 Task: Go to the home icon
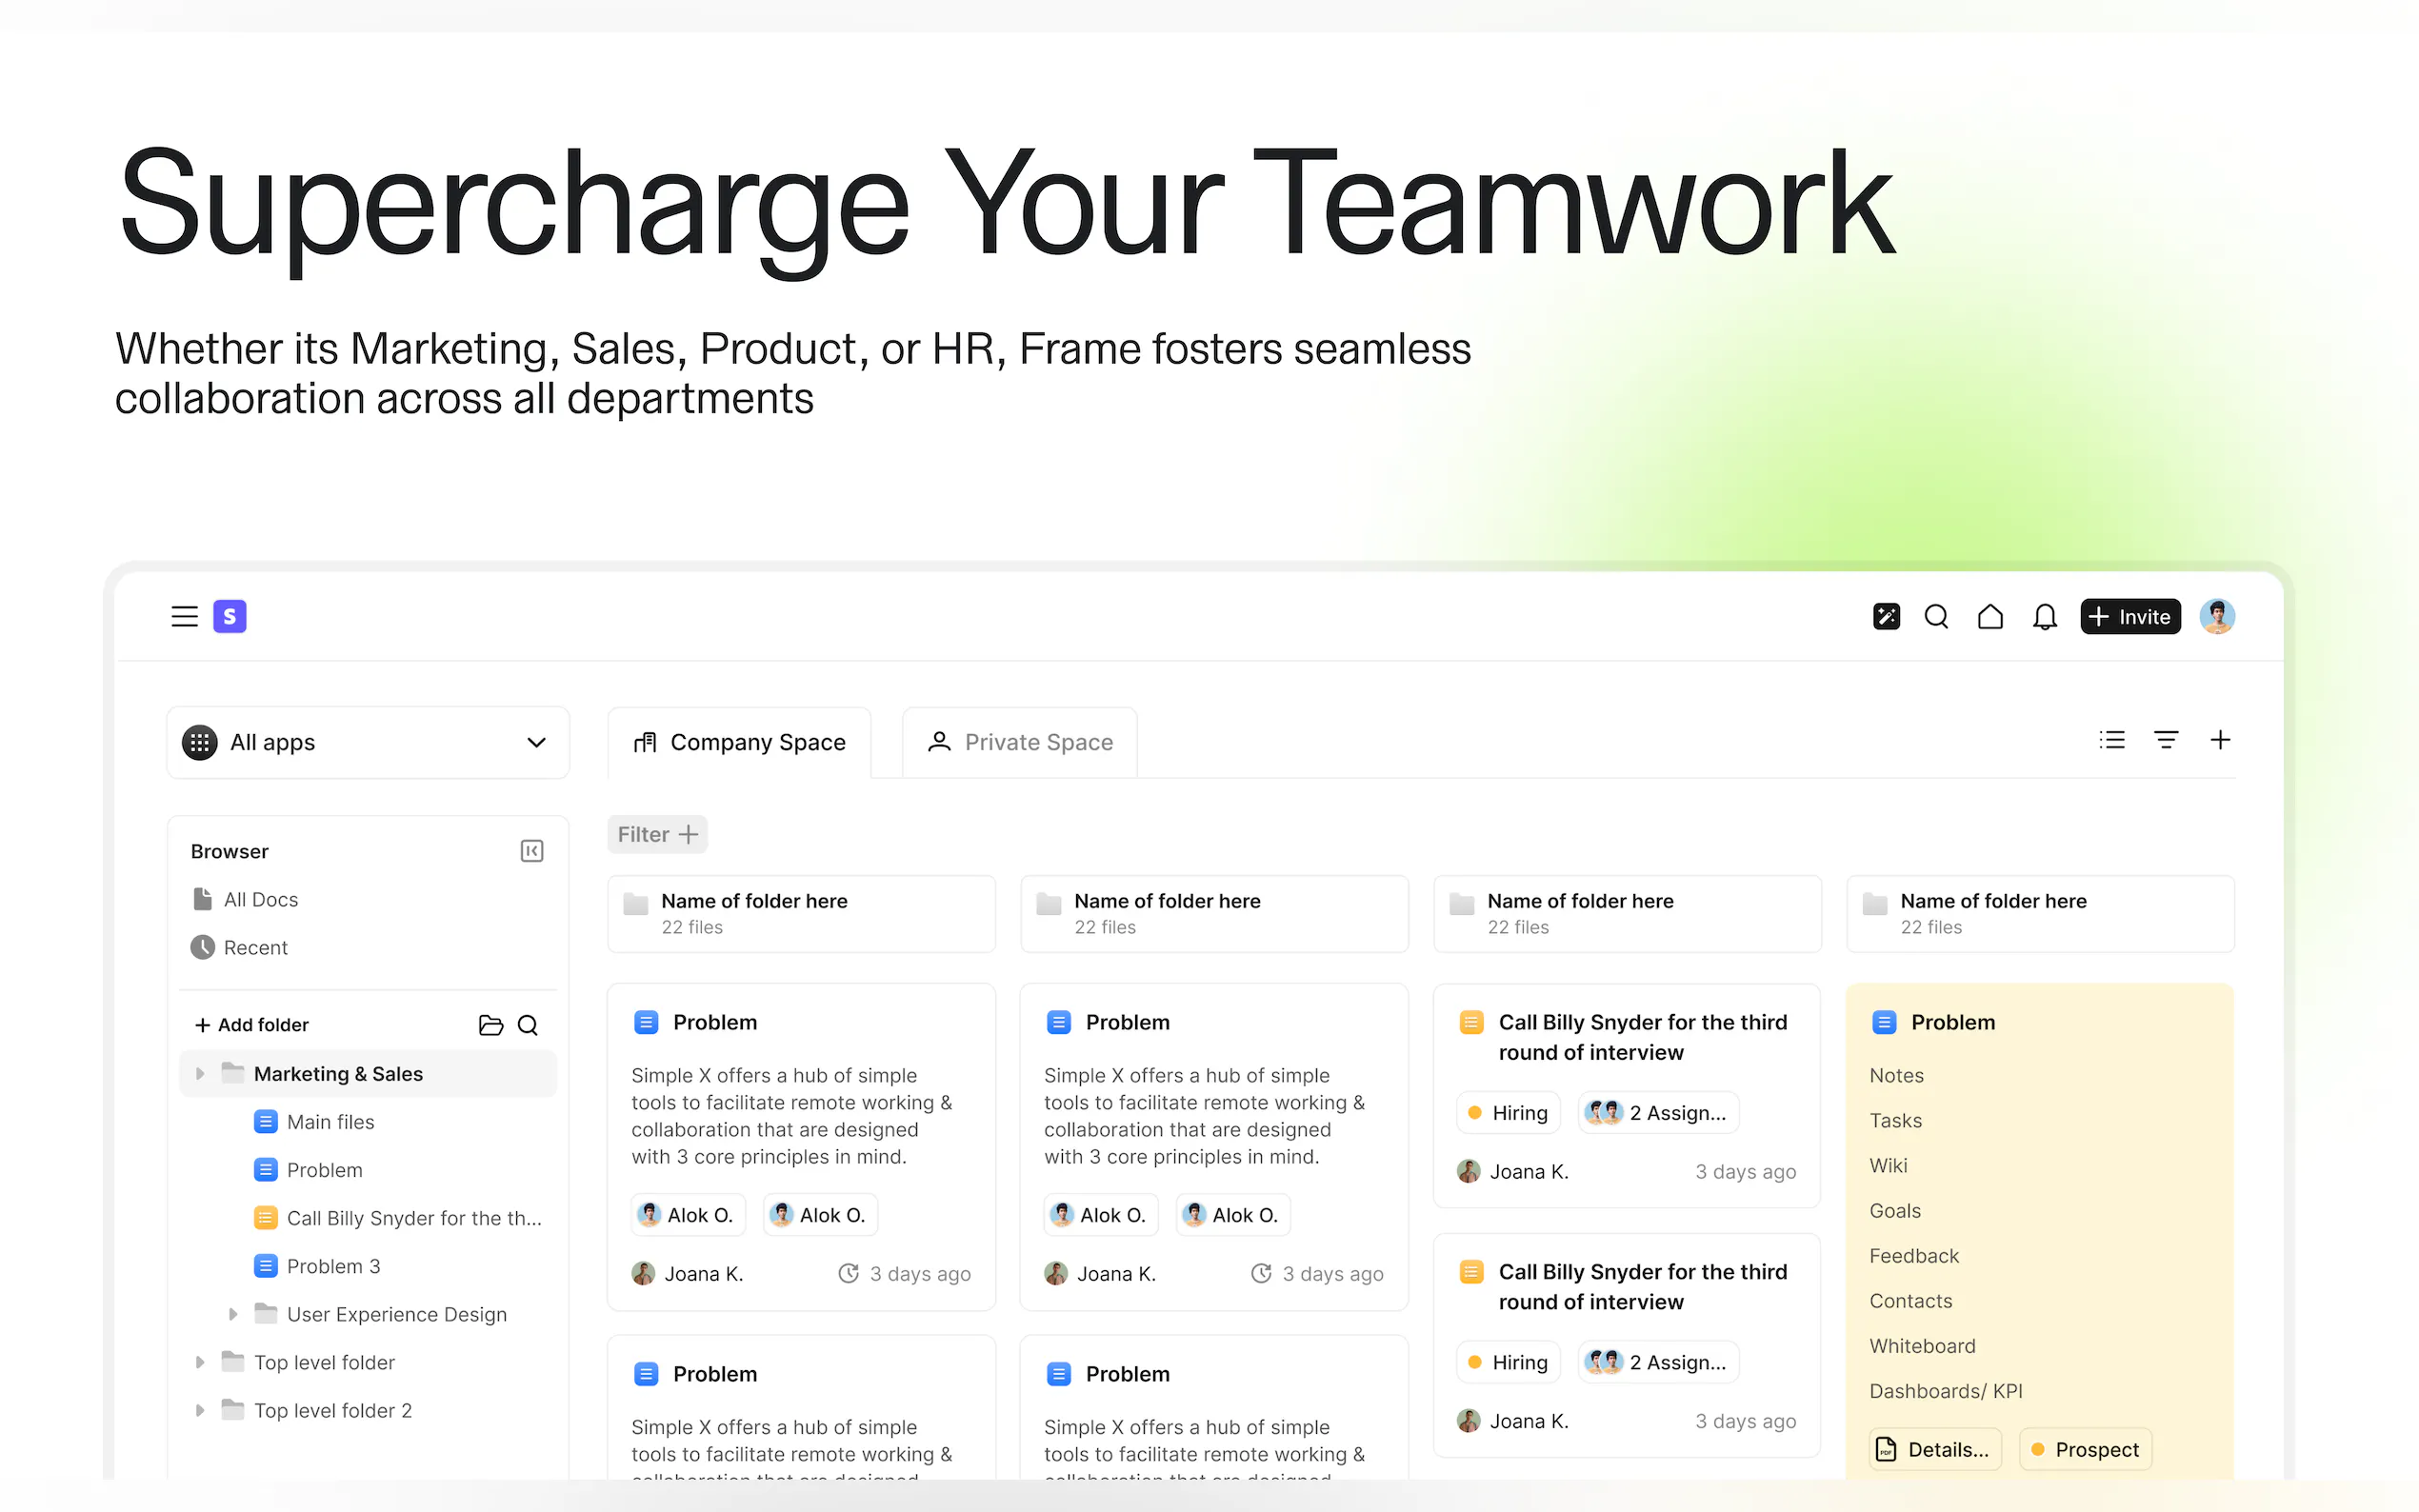tap(1990, 616)
